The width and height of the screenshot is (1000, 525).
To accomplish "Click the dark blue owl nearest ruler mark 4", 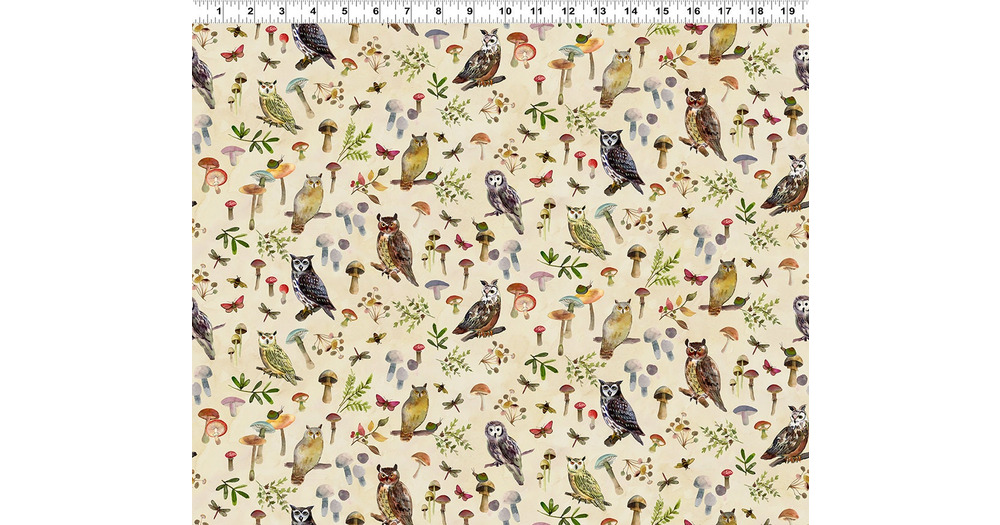I will click(x=314, y=44).
